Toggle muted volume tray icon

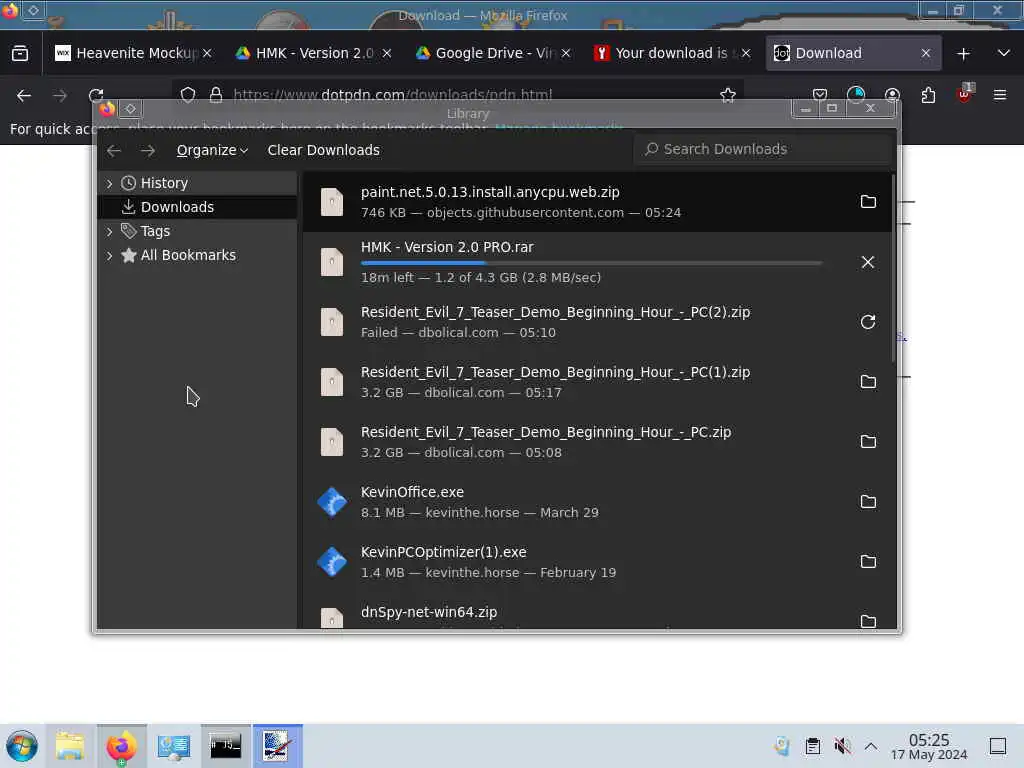click(x=842, y=746)
